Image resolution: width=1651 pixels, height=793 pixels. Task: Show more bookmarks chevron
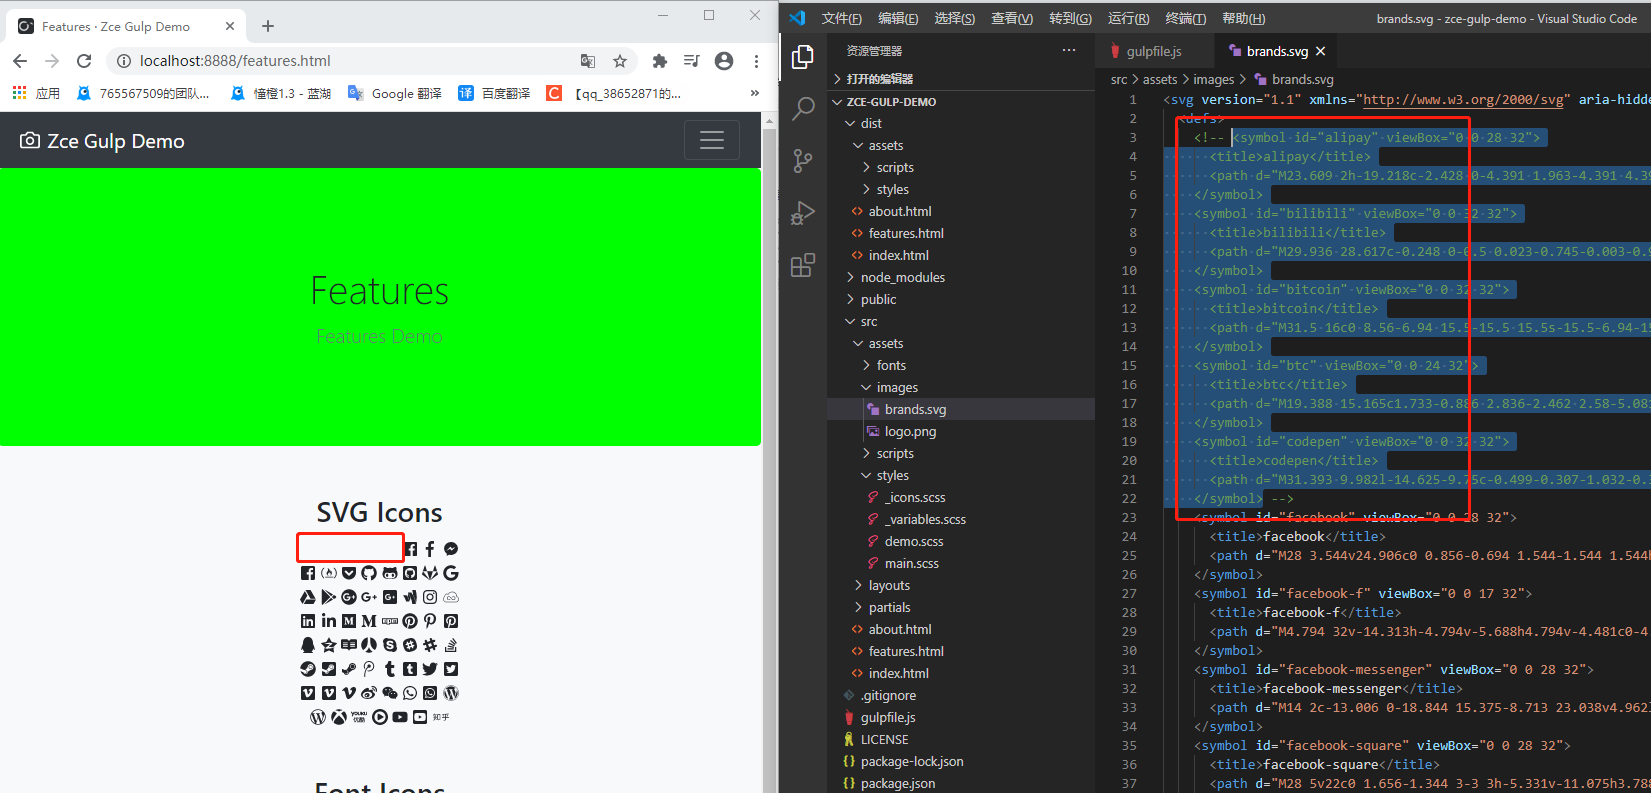tap(754, 93)
